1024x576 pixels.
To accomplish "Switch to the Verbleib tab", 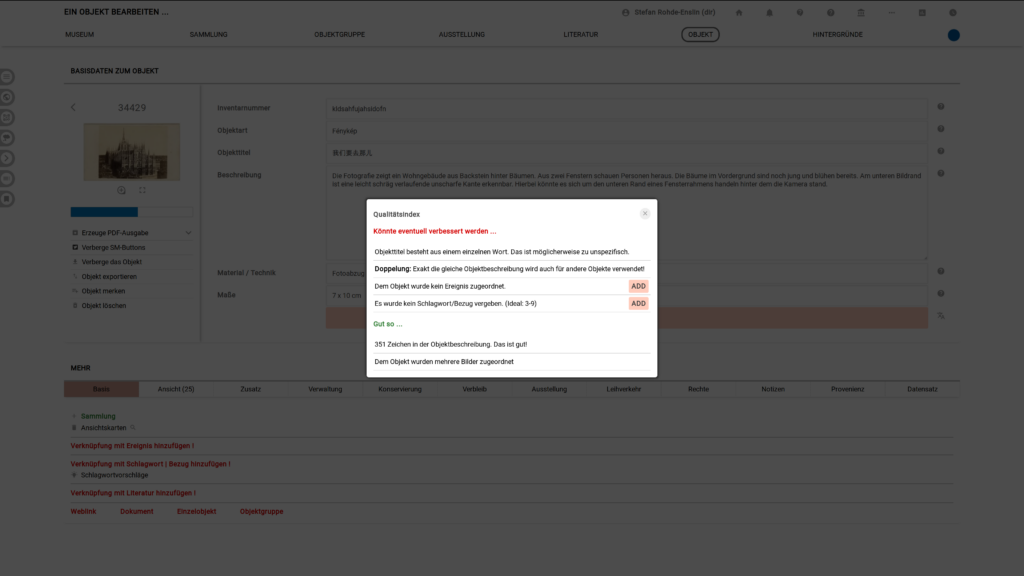I will click(474, 389).
